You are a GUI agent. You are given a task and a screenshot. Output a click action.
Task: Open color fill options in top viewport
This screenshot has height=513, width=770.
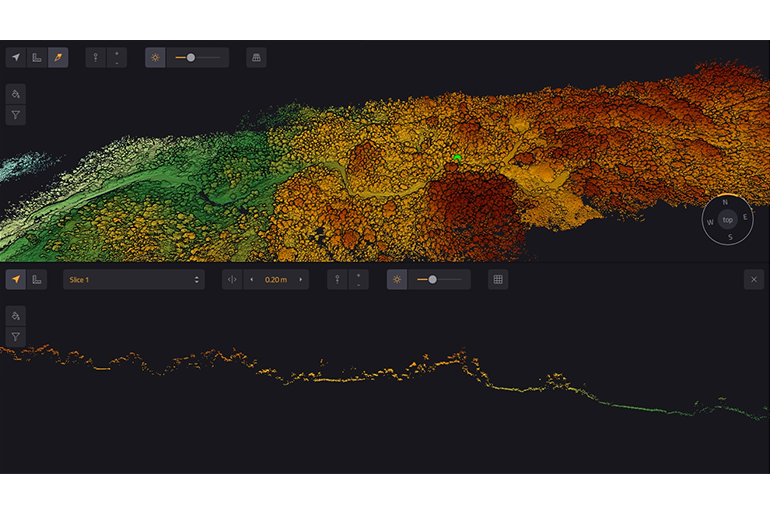(x=16, y=94)
